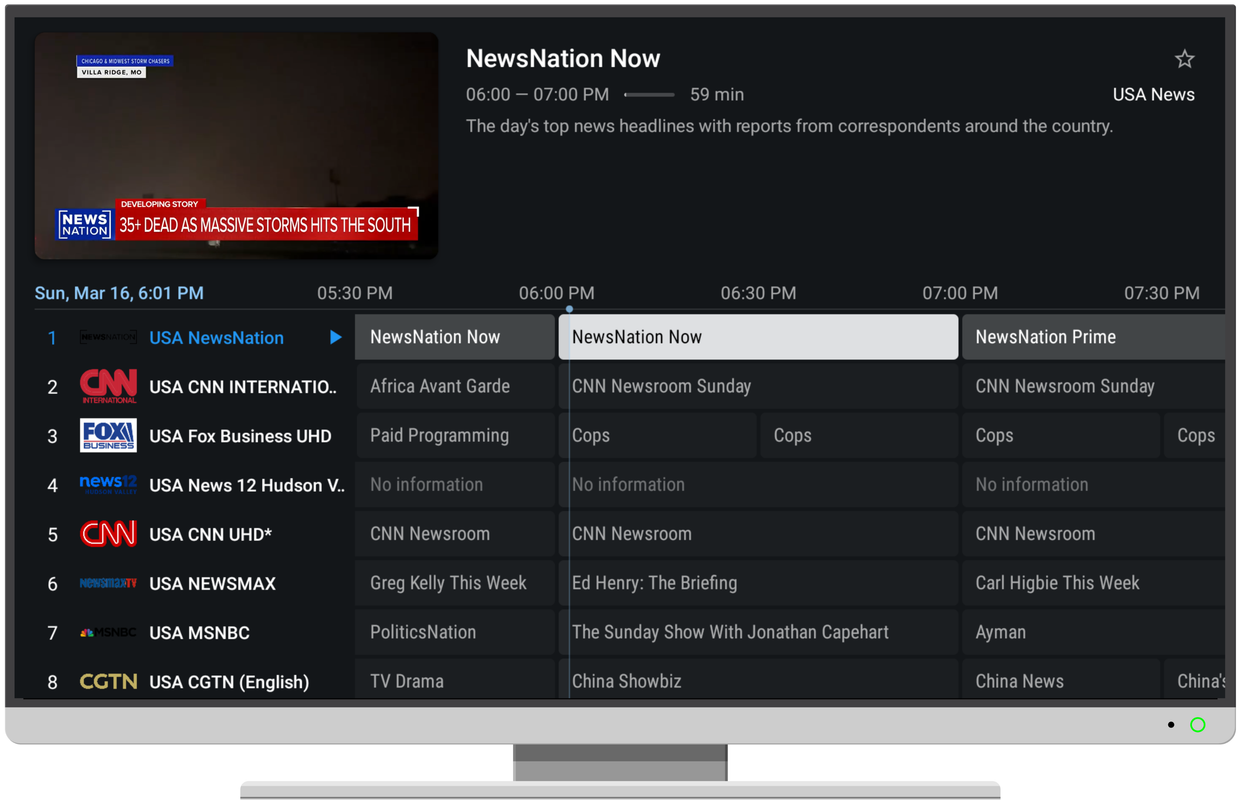Open the China News program
The height and width of the screenshot is (800, 1241).
click(x=1060, y=680)
